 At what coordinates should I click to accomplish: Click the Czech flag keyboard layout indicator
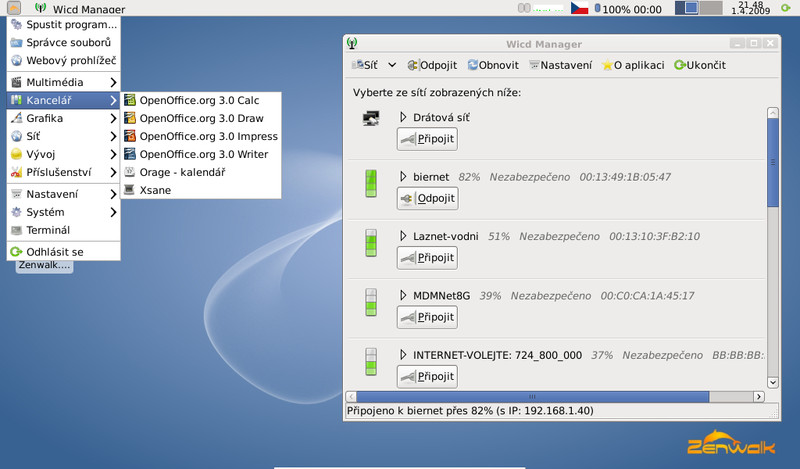tap(580, 8)
